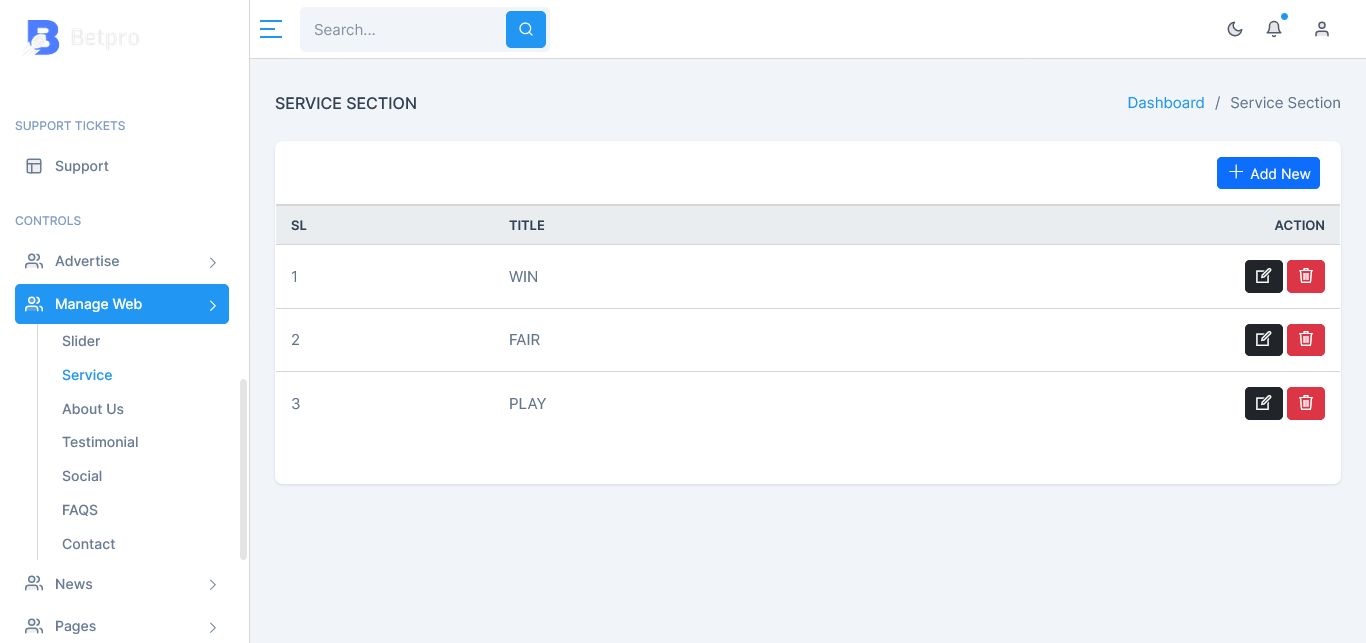This screenshot has height=643, width=1366.
Task: Toggle dark mode with moon icon
Action: (1235, 29)
